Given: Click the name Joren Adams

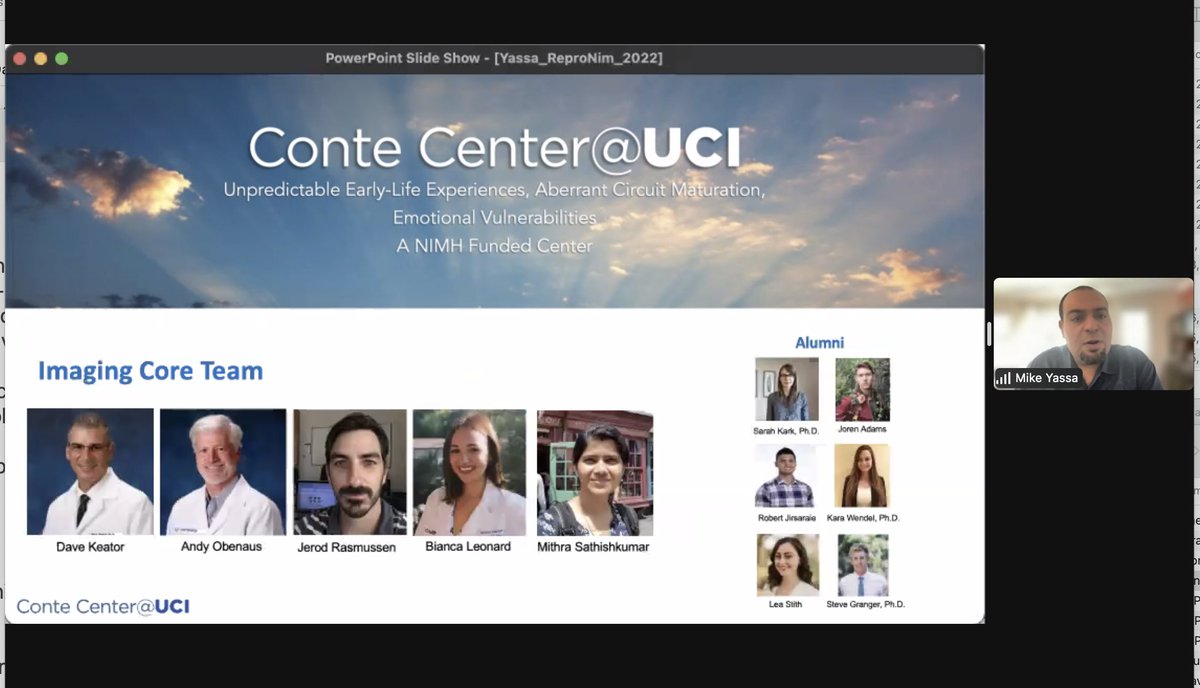Looking at the screenshot, I should coord(862,429).
